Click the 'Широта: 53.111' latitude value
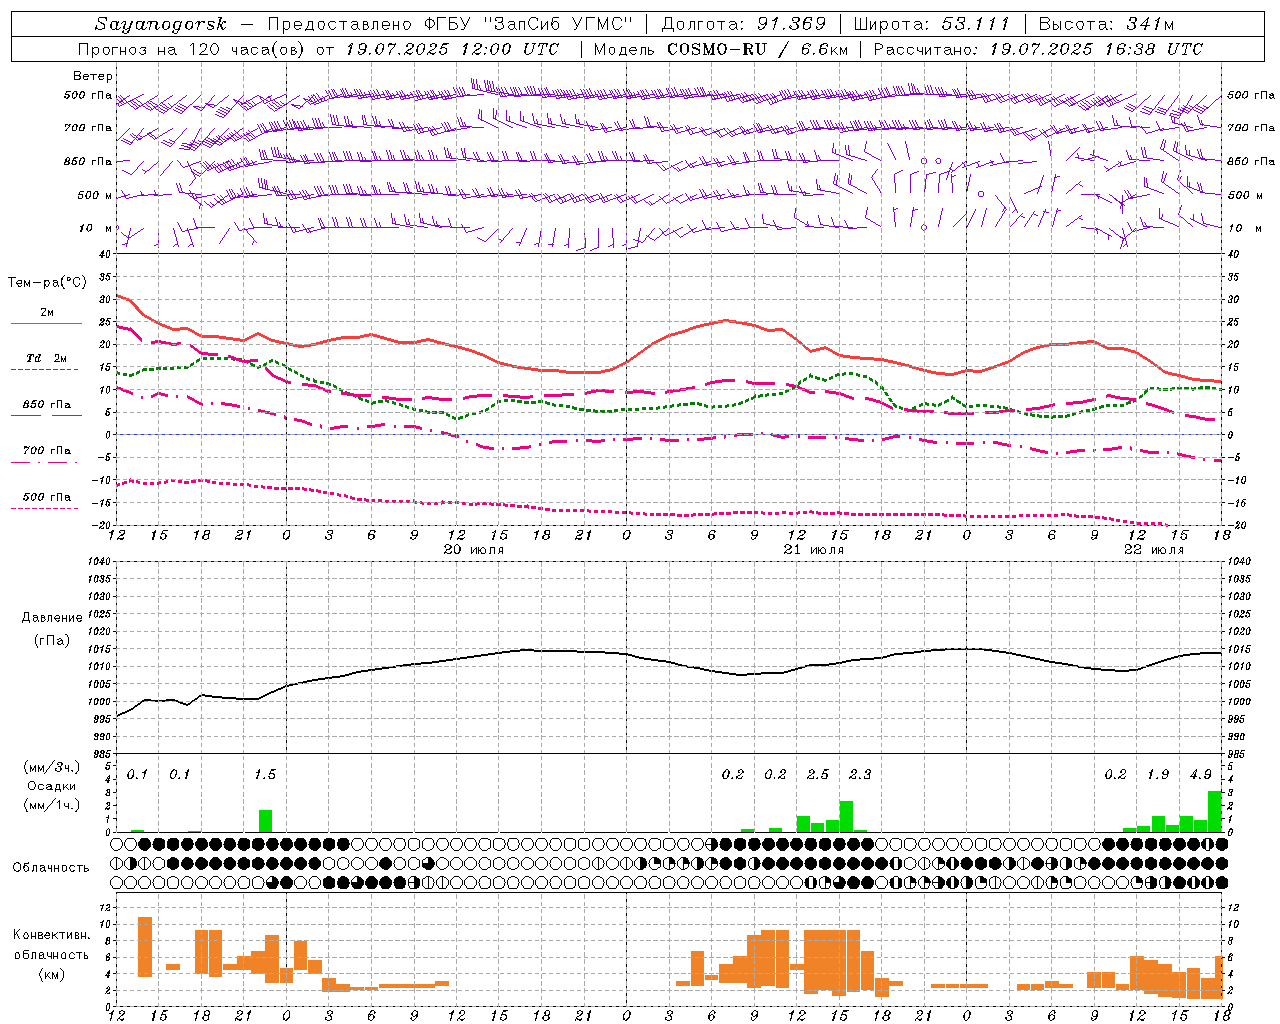The width and height of the screenshot is (1280, 1024). pos(932,24)
